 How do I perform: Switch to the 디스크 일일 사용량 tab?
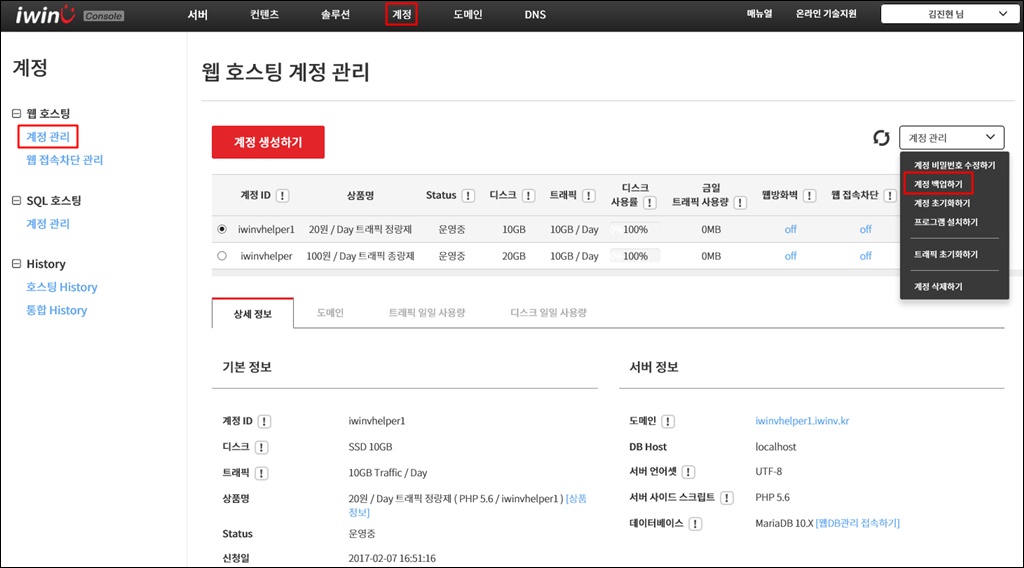pos(548,313)
